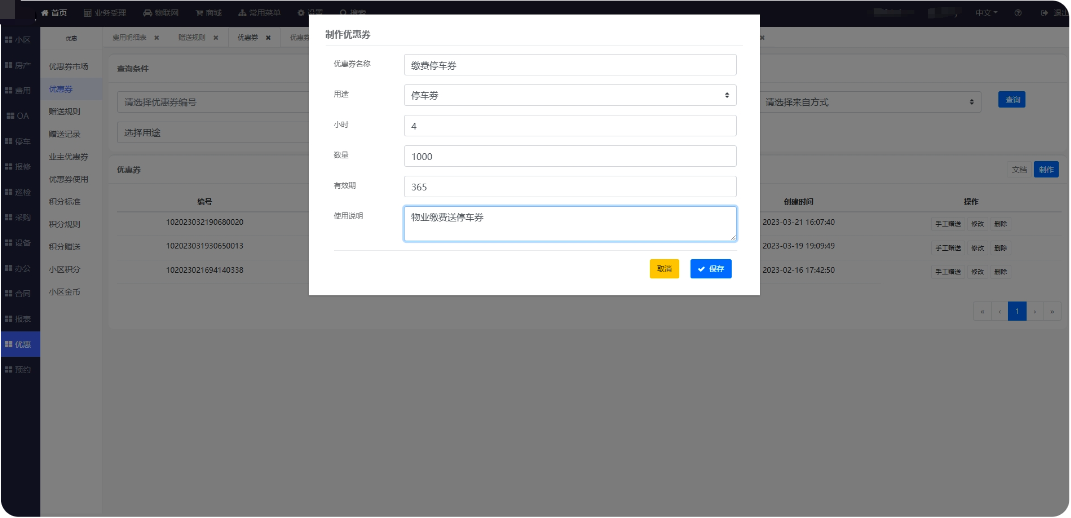The height and width of the screenshot is (518, 1071).
Task: Select 预约 in the left sidebar
Action: pyautogui.click(x=19, y=369)
